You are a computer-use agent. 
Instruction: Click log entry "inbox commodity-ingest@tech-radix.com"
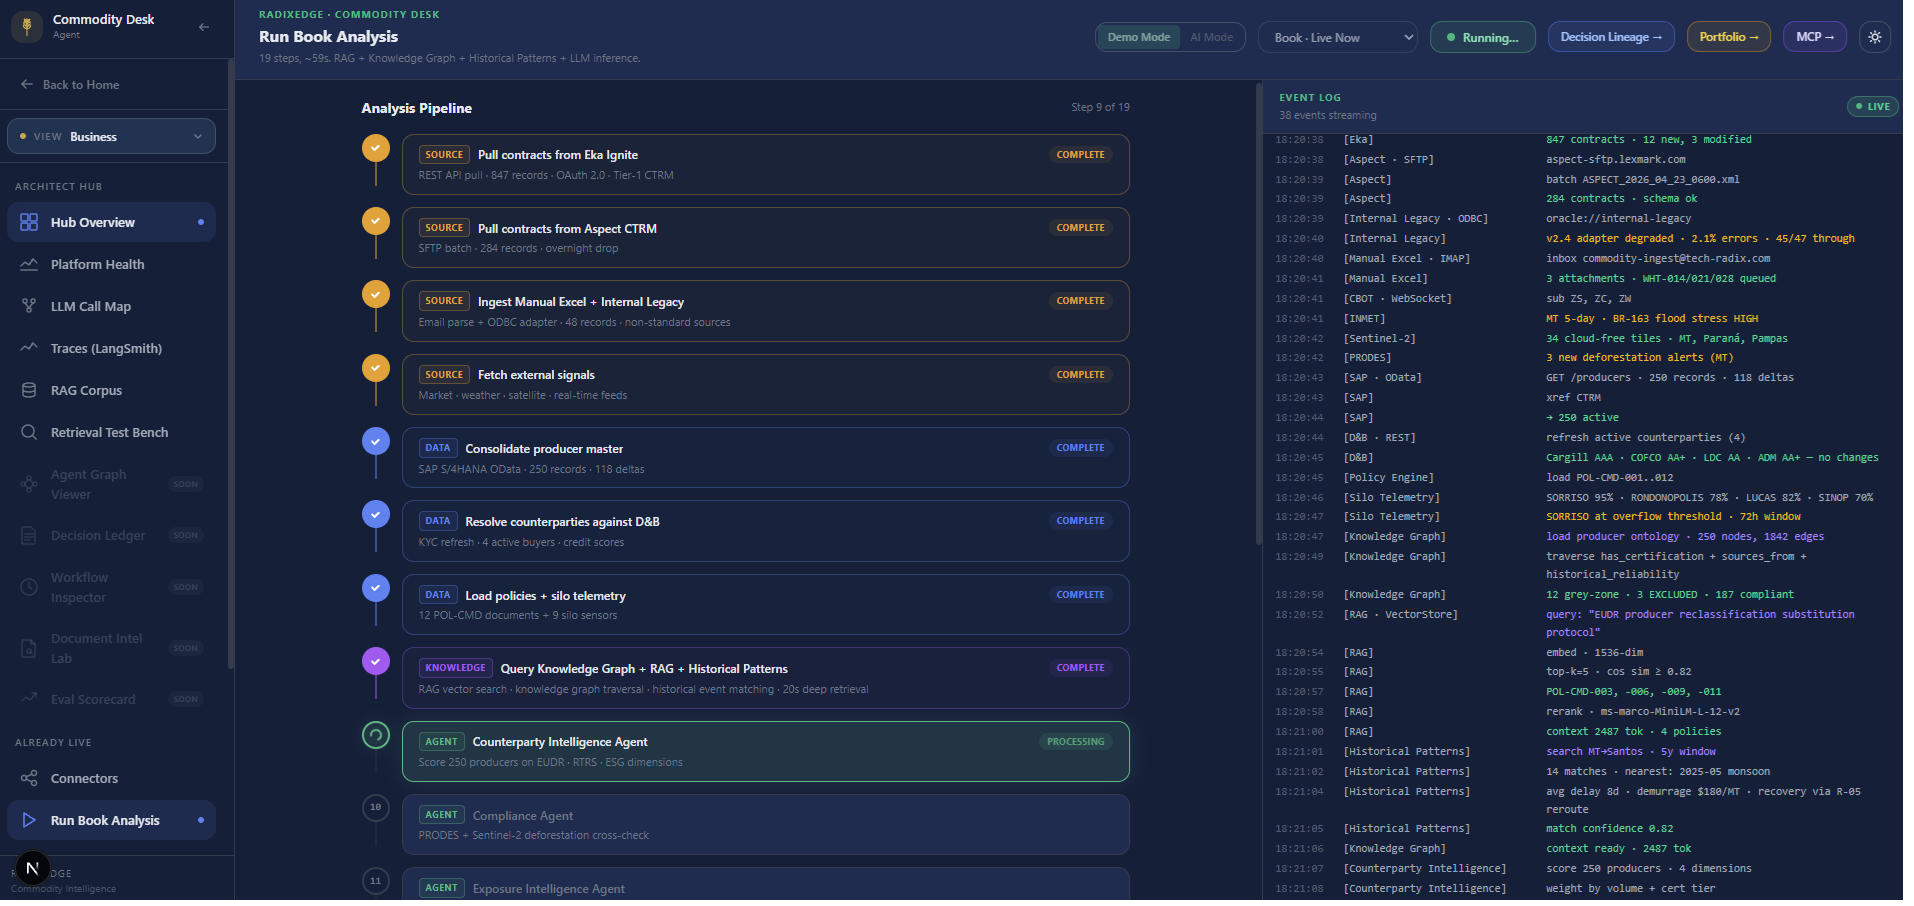1658,259
